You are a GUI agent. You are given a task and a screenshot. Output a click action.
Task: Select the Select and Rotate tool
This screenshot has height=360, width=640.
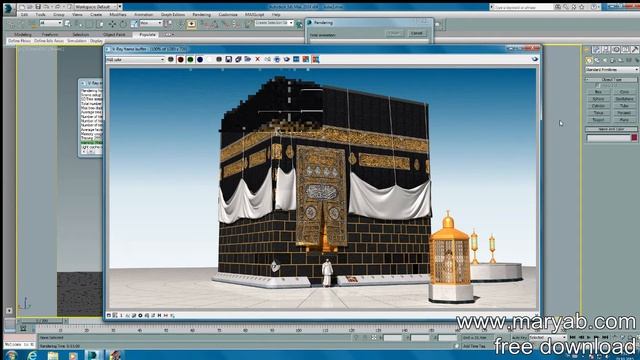(x=123, y=24)
